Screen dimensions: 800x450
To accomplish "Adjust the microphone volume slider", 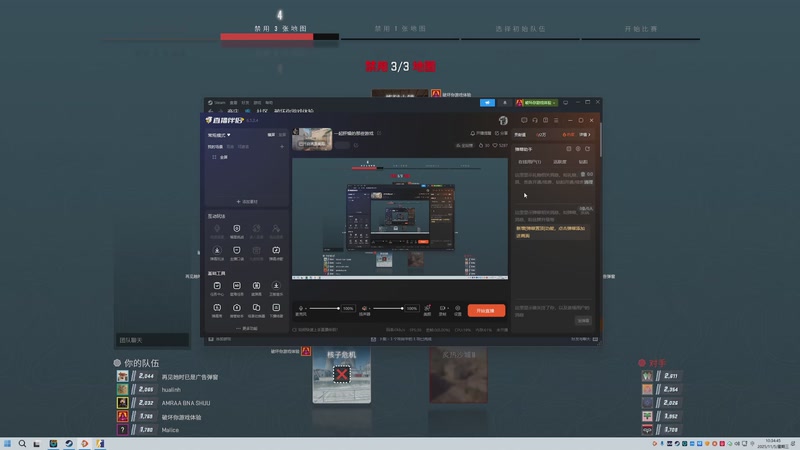I will point(324,308).
